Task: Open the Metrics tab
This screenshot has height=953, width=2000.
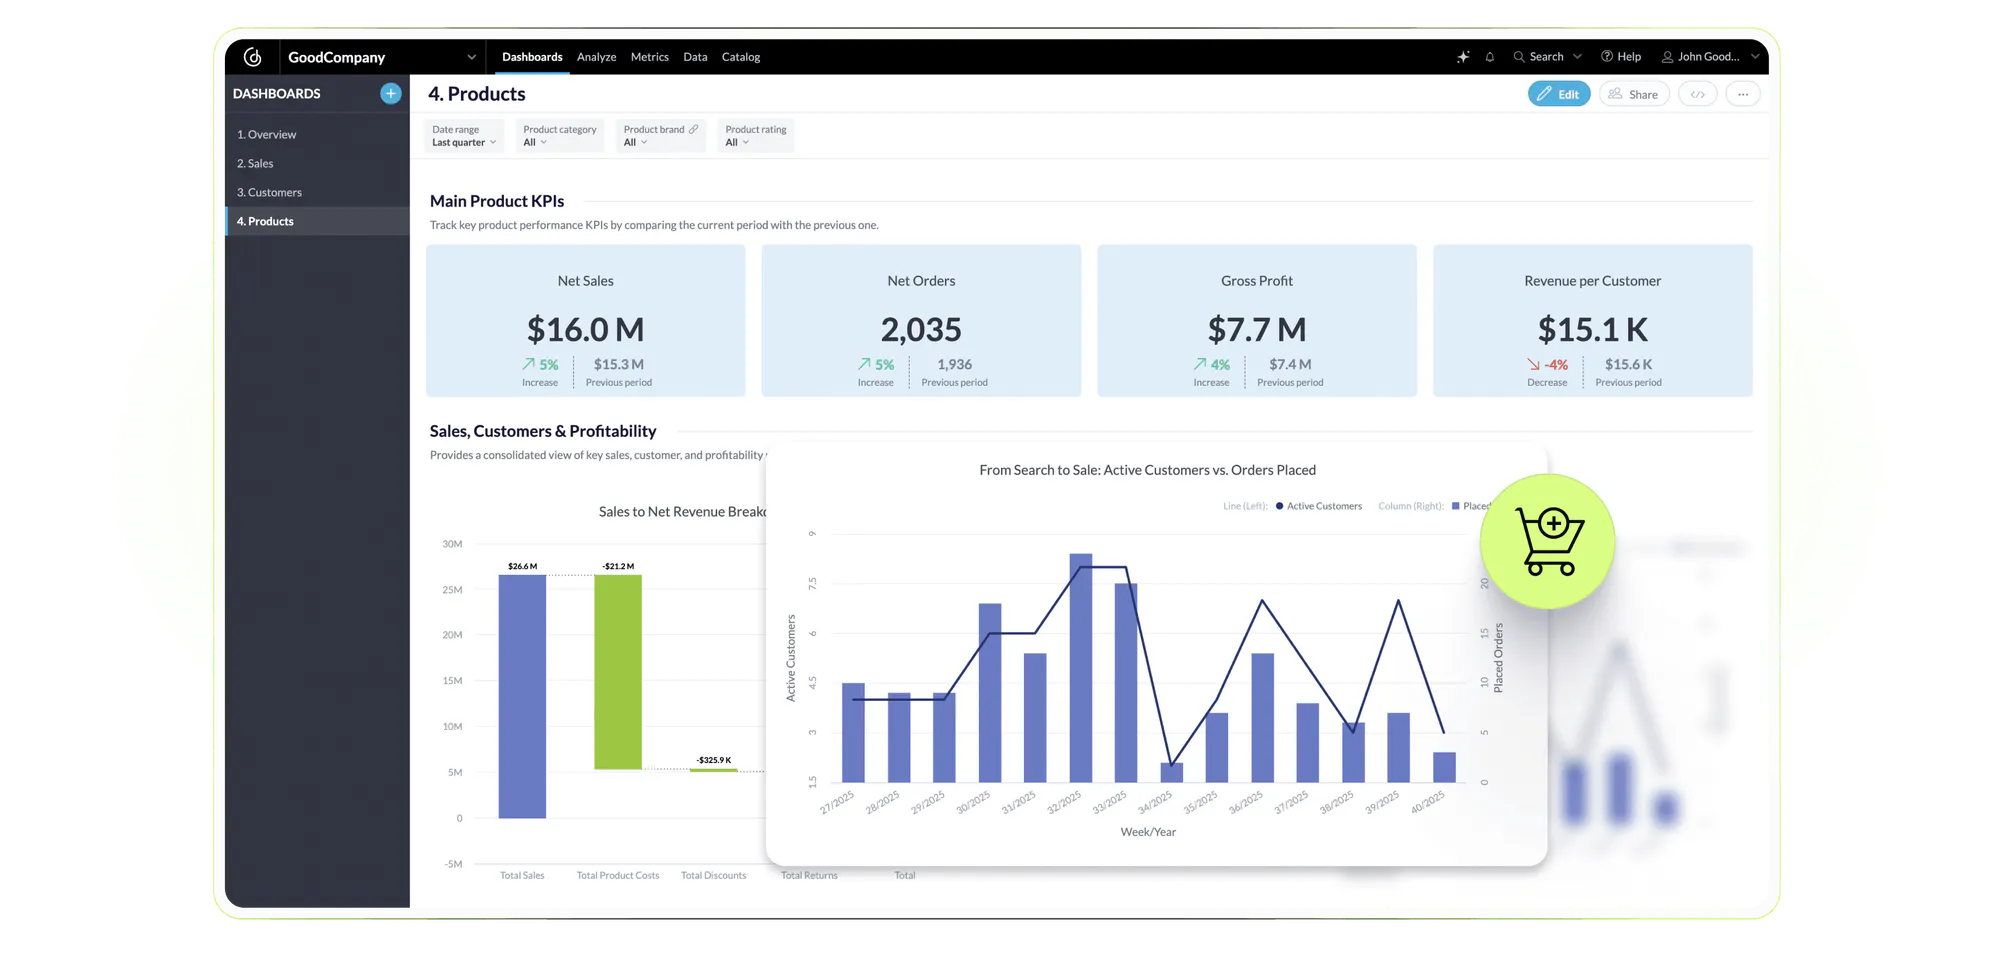Action: [649, 57]
